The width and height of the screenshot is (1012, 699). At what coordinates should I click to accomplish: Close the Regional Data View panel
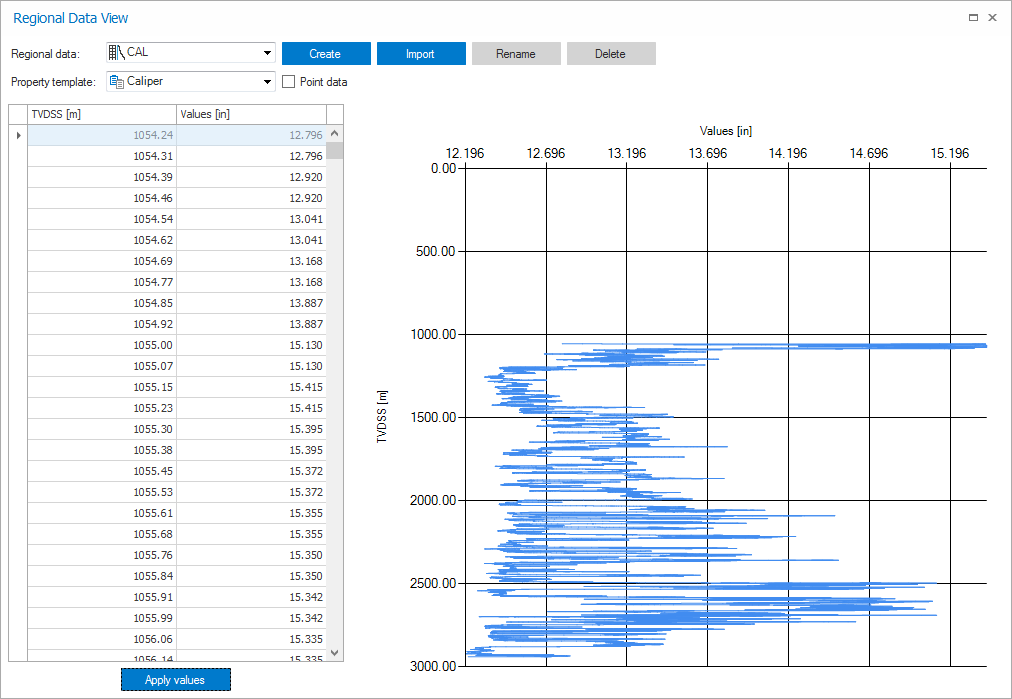(992, 18)
